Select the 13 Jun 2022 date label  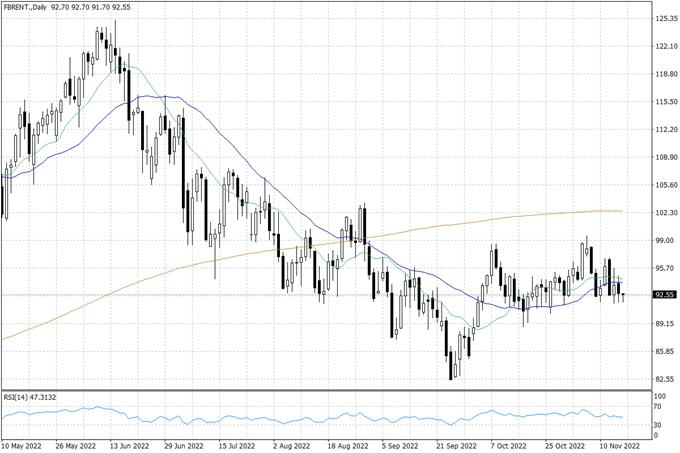(x=127, y=446)
